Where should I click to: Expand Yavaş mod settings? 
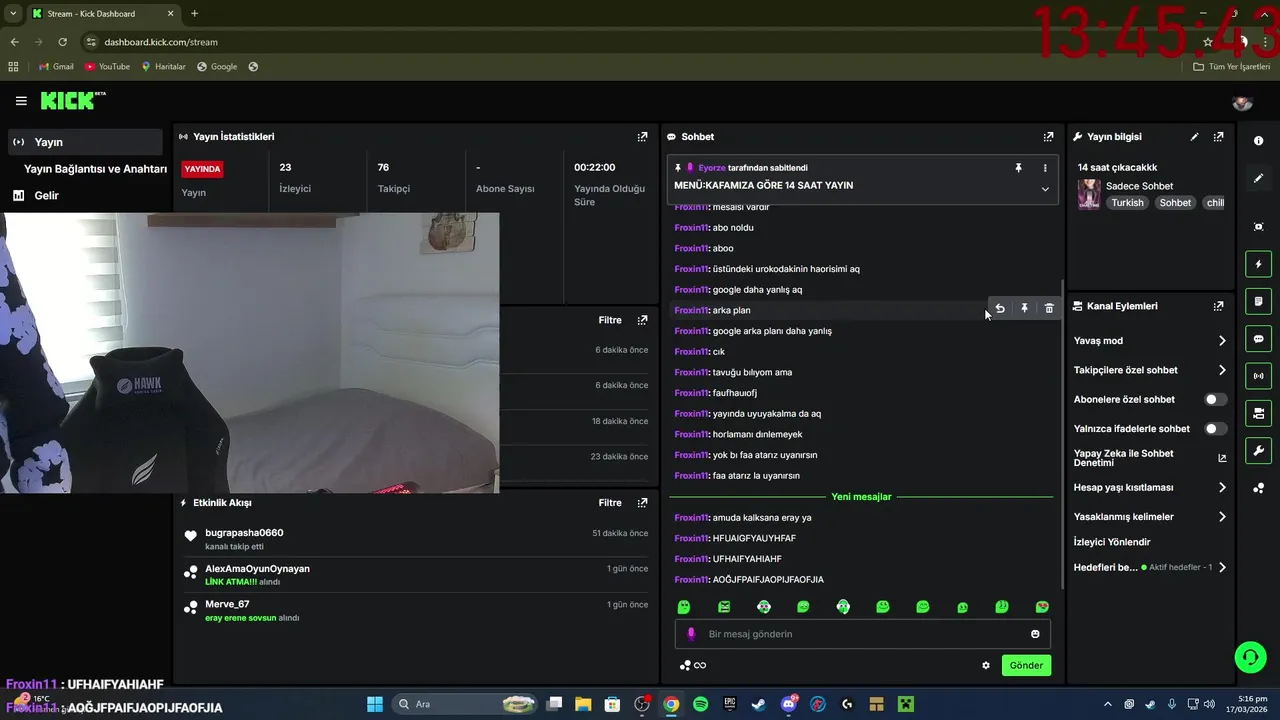click(1150, 341)
